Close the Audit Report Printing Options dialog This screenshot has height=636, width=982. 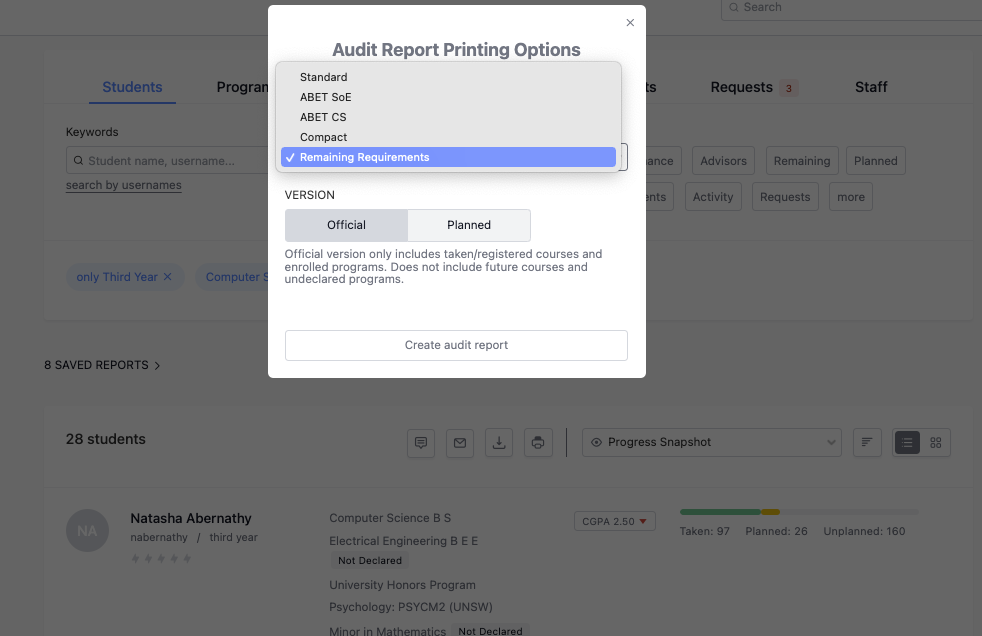(x=630, y=23)
